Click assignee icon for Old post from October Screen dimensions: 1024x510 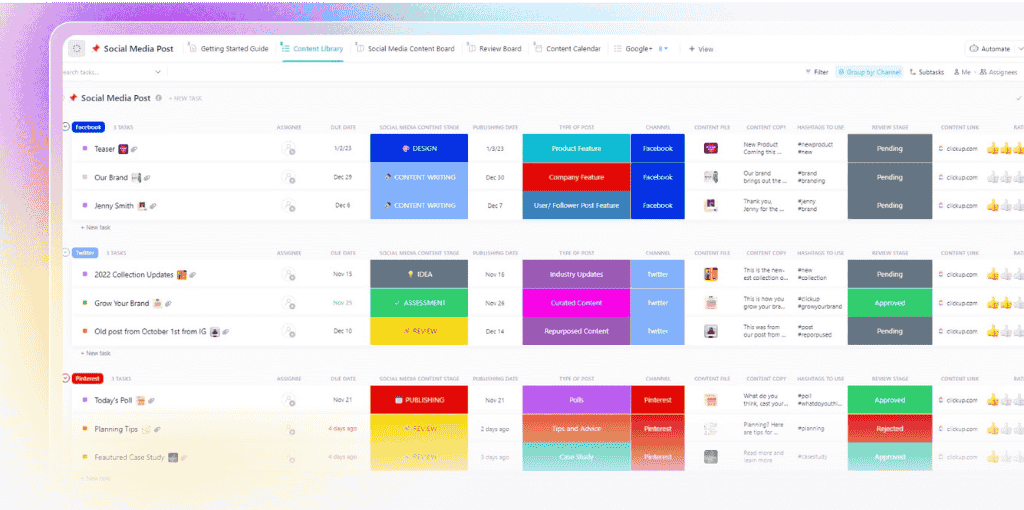click(289, 332)
